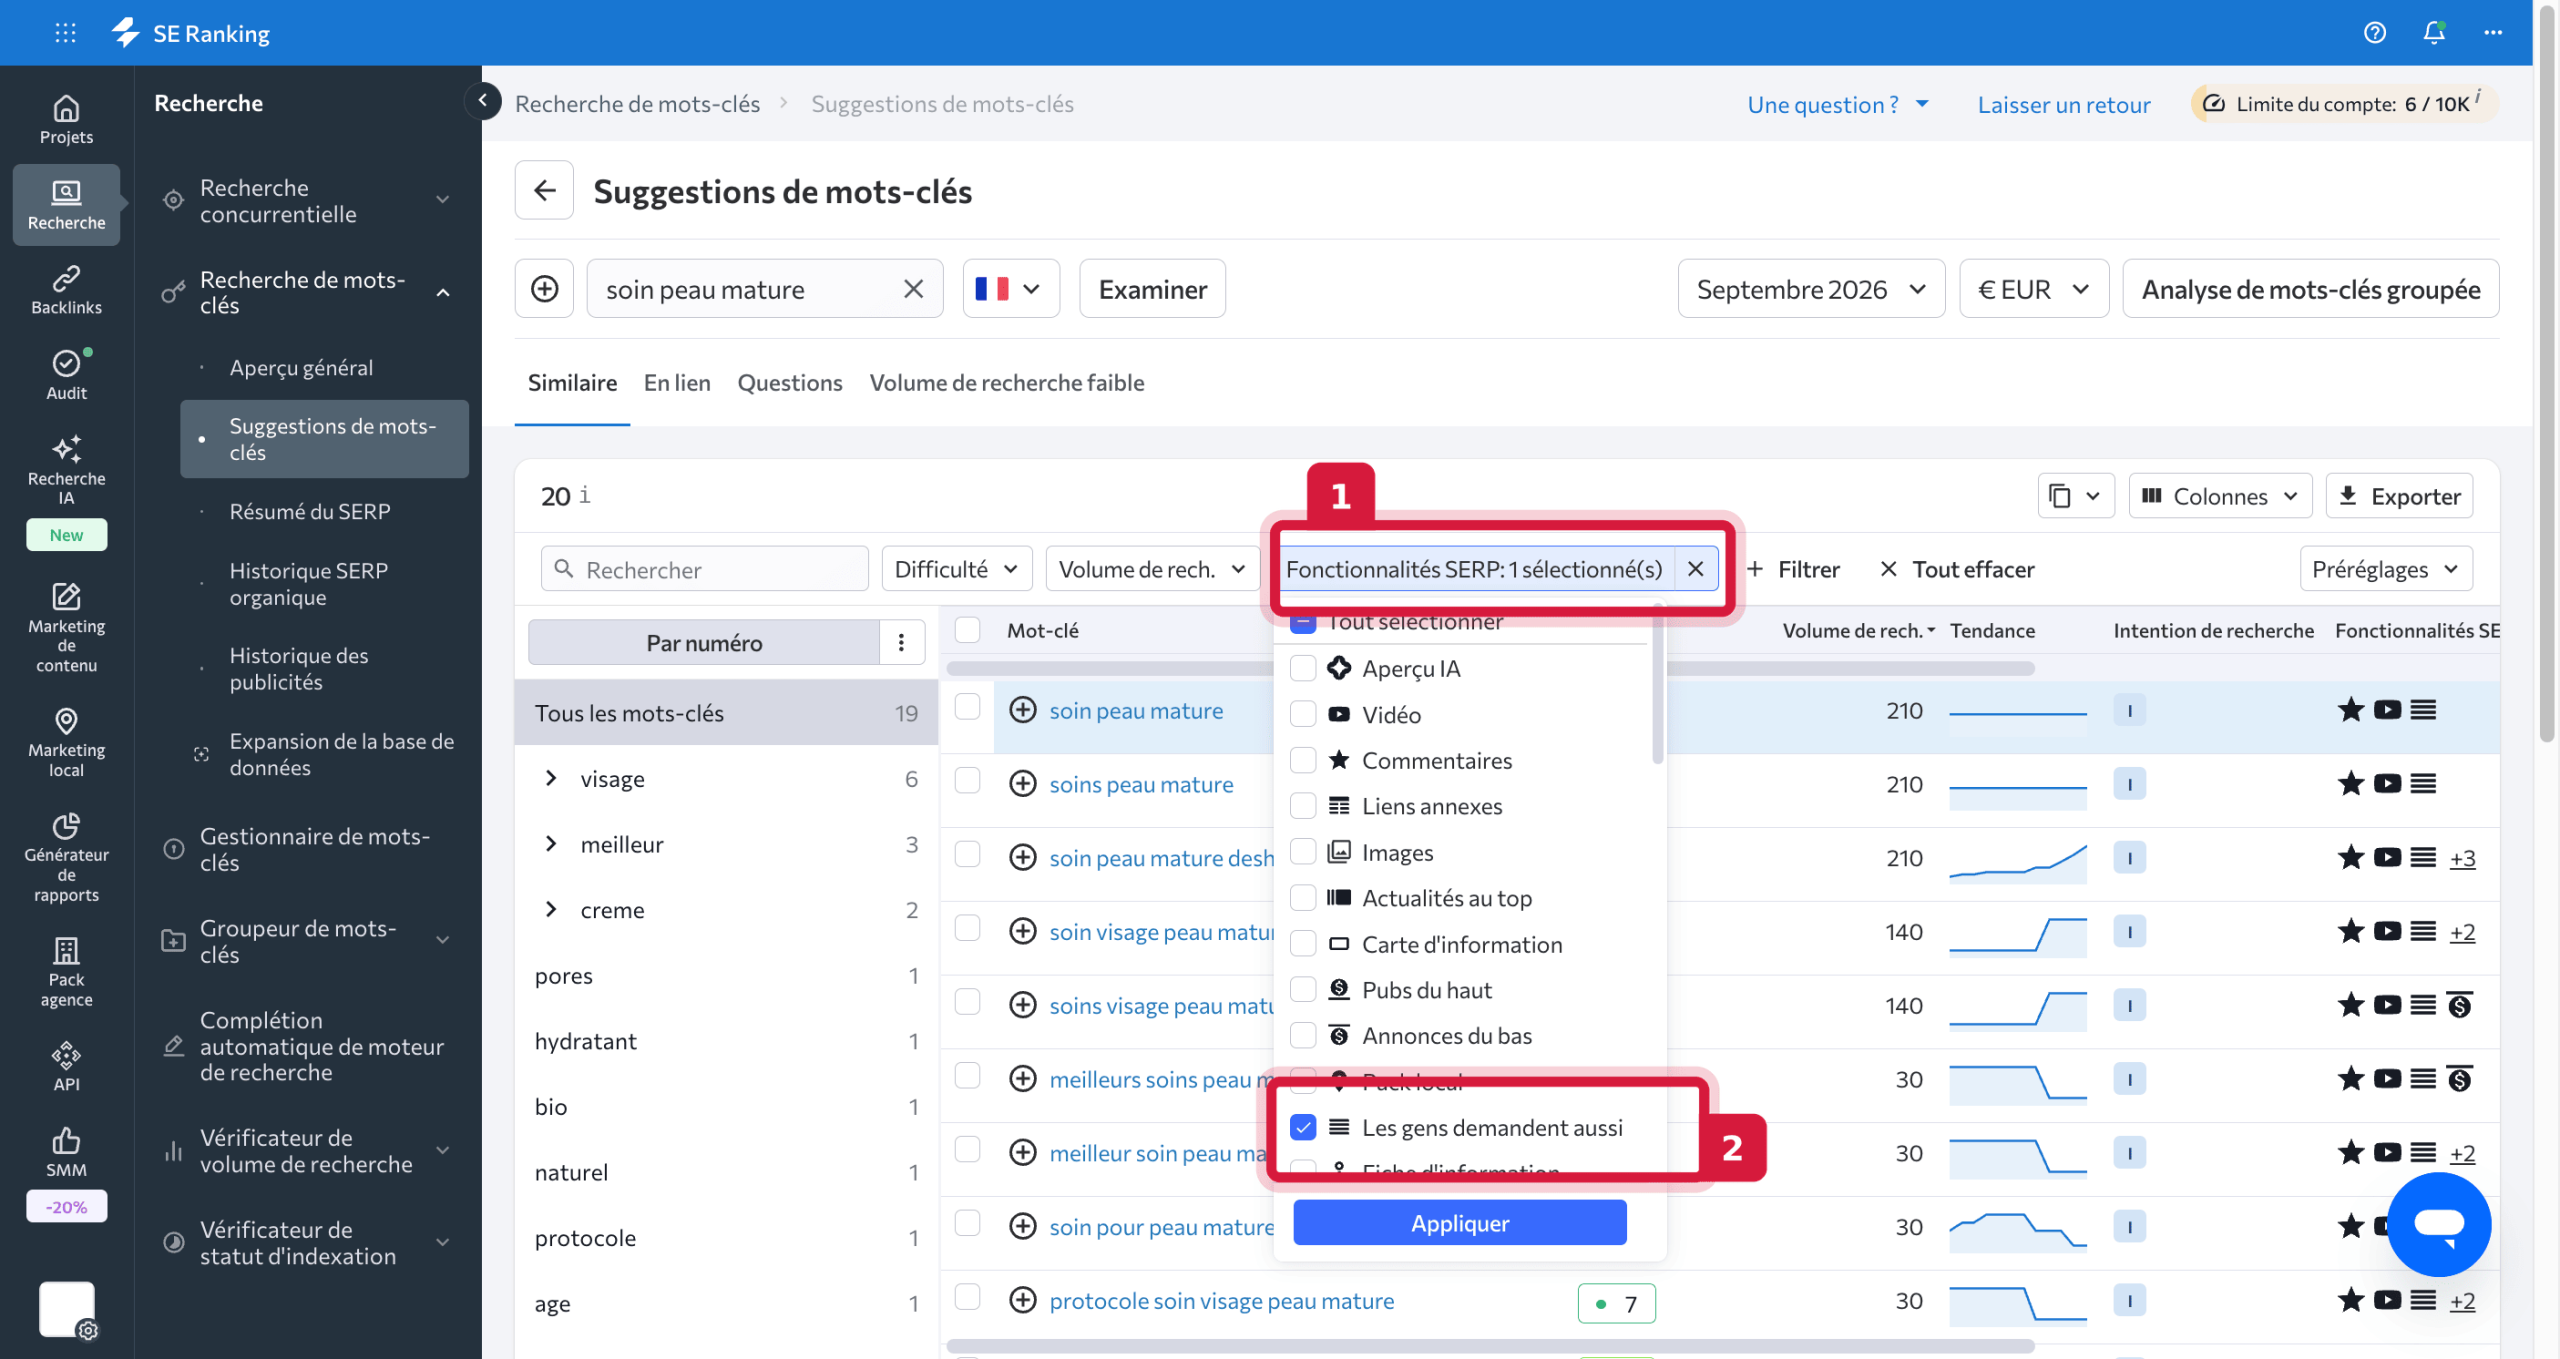Open the SMM sidebar section

pos(66,1152)
